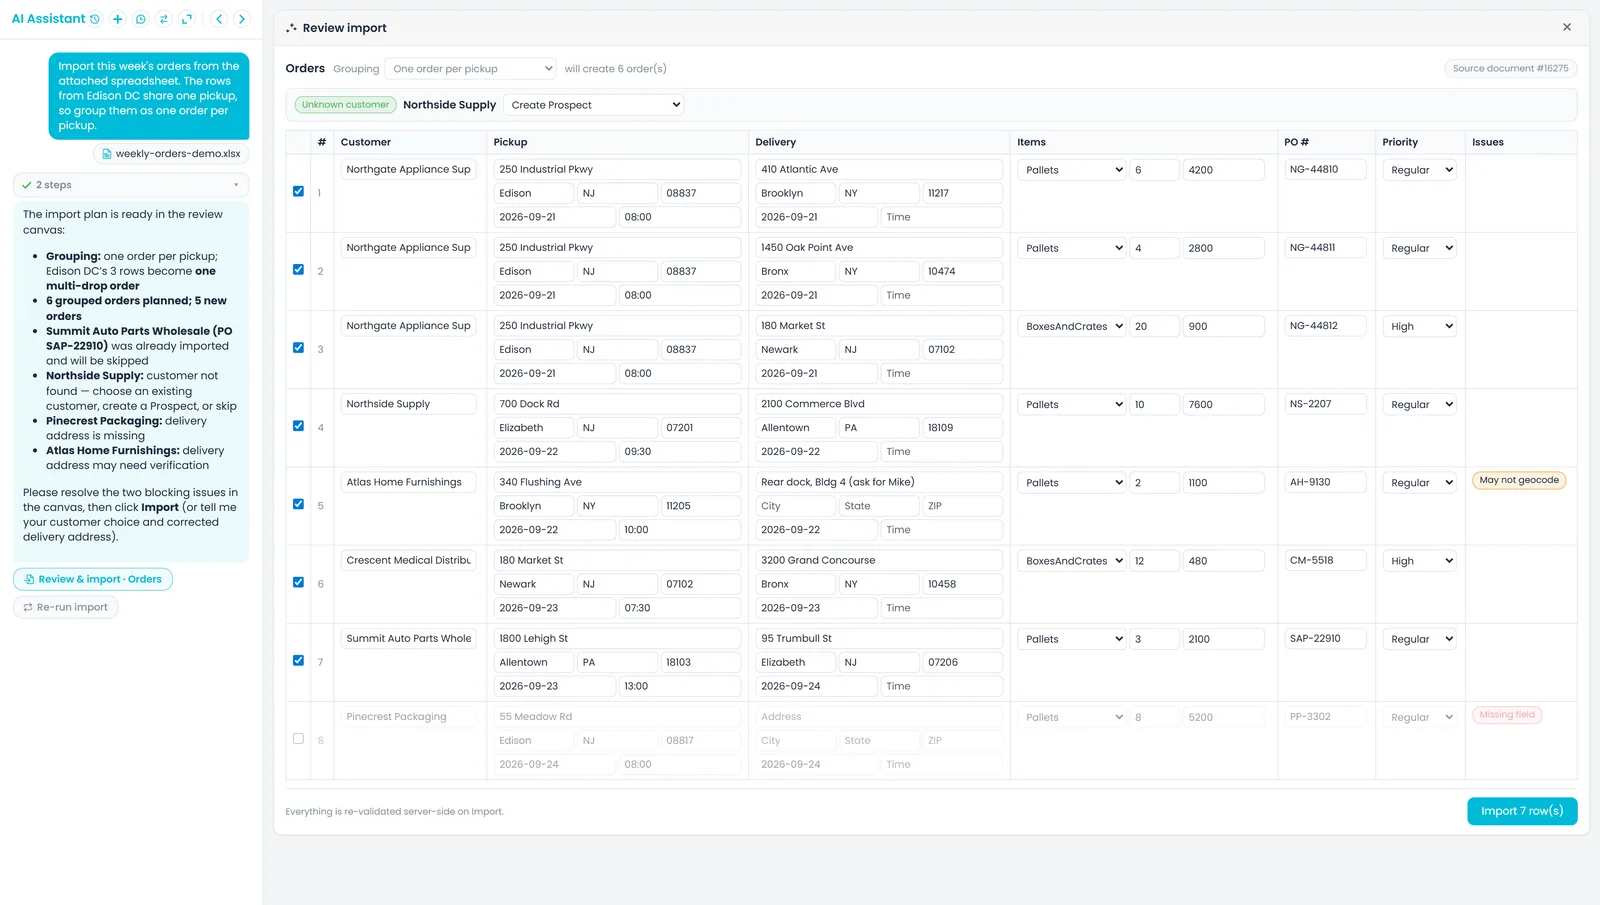
Task: Click delivery address 95 Trumbull St
Action: coord(879,639)
